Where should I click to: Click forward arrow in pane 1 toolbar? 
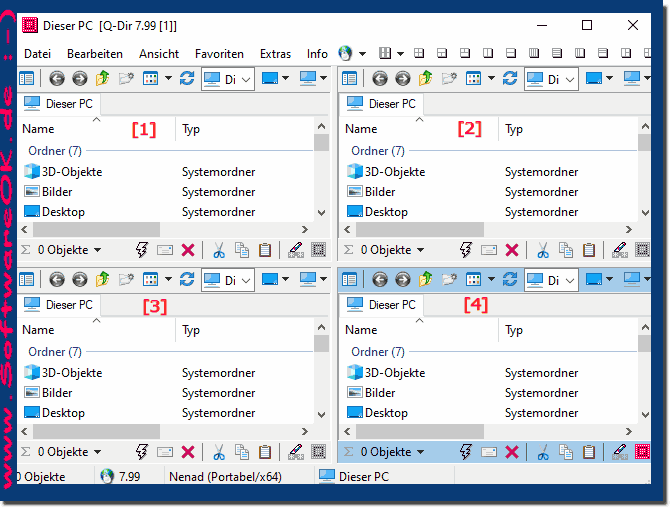[x=79, y=79]
